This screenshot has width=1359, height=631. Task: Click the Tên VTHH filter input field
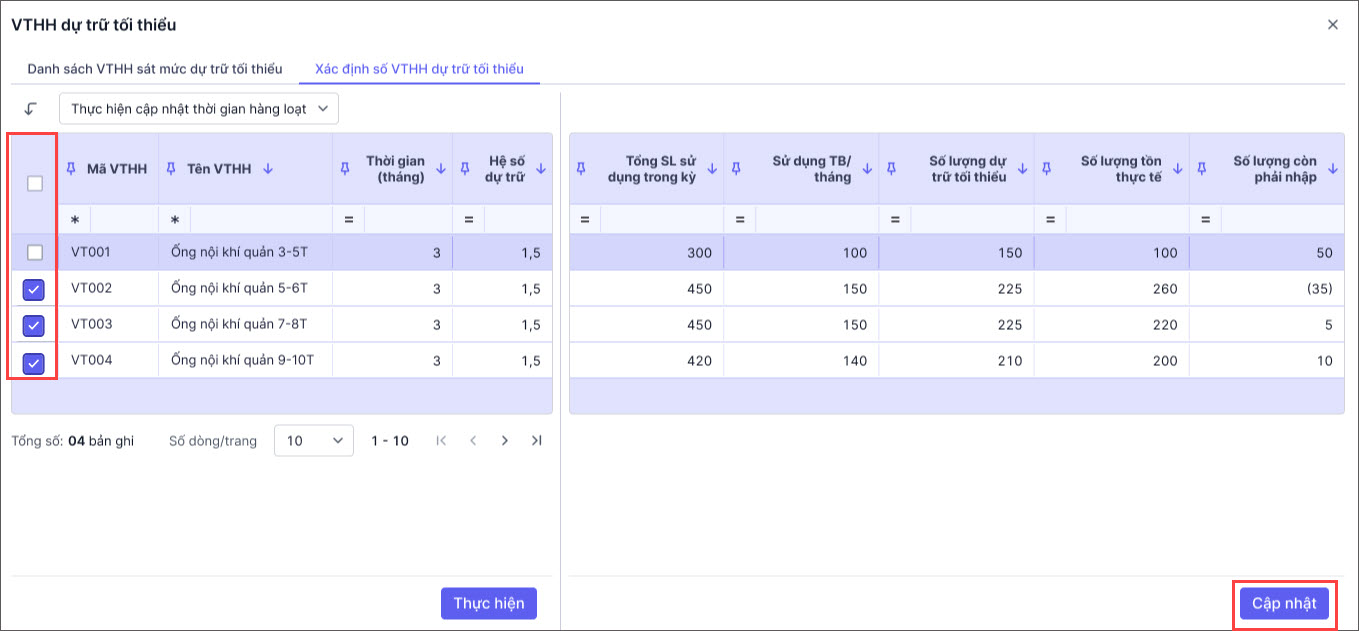[260, 219]
